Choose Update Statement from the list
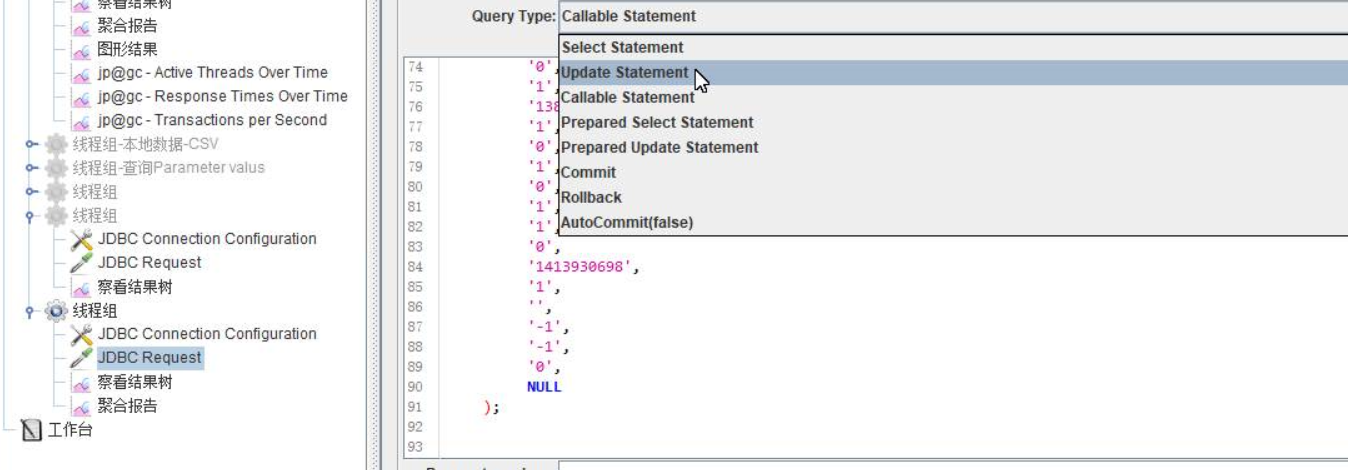Image resolution: width=1348 pixels, height=470 pixels. coord(624,73)
